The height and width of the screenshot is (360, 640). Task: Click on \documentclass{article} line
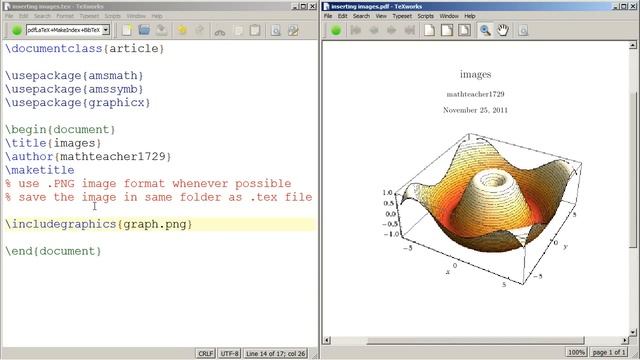tap(84, 49)
